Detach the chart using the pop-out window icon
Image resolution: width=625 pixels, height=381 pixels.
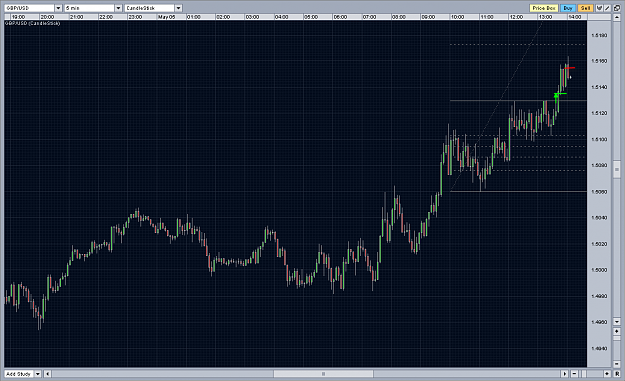click(x=617, y=8)
